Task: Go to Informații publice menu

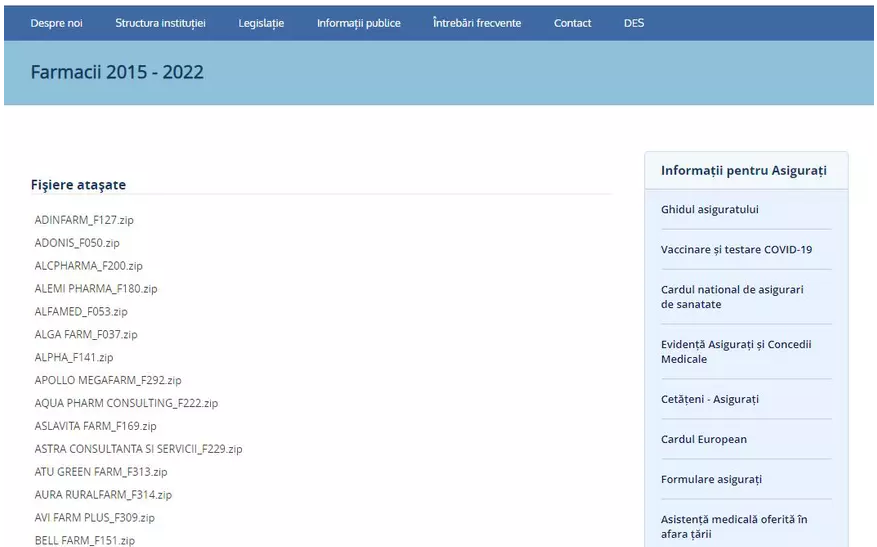Action: tap(359, 23)
